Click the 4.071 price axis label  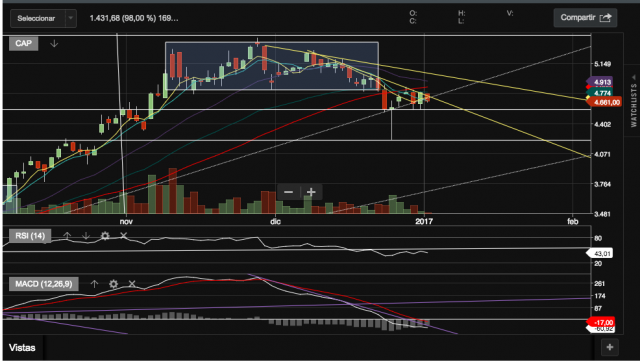[x=603, y=154]
